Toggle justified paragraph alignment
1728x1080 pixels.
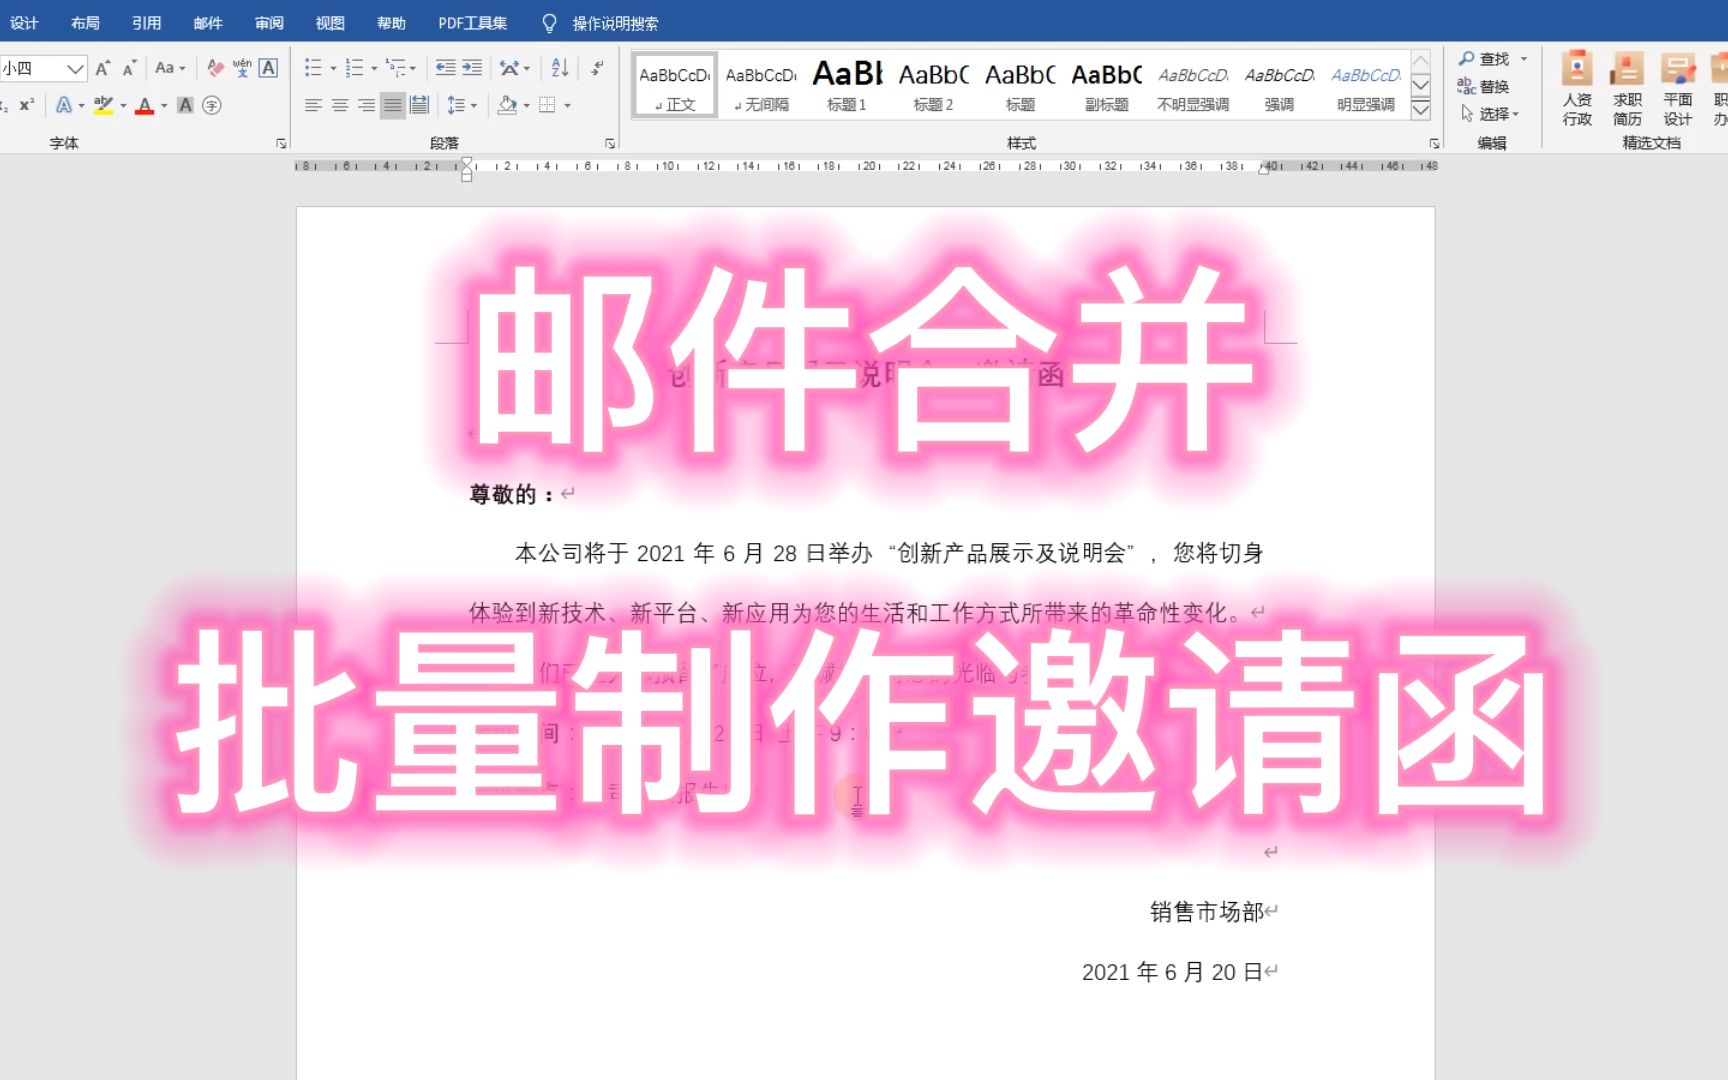point(393,105)
